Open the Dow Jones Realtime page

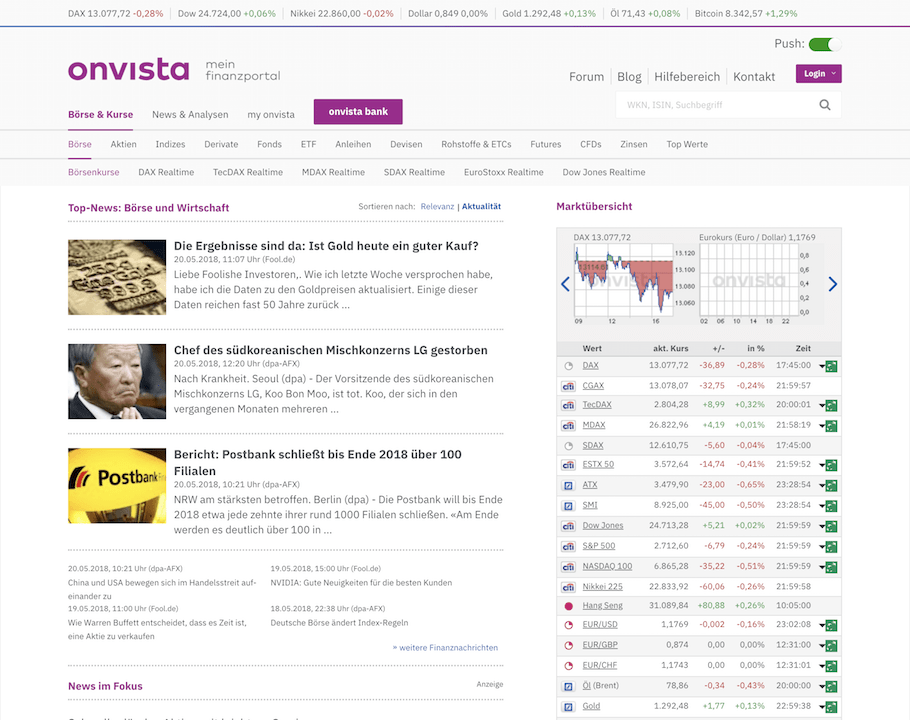tap(604, 172)
